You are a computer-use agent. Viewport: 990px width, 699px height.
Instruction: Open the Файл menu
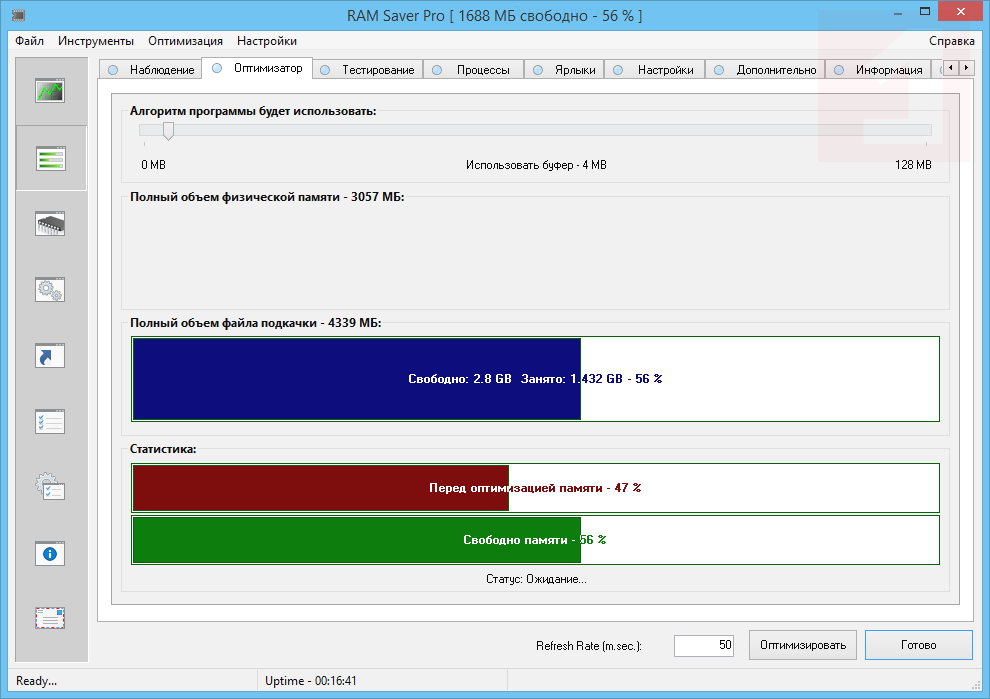click(x=30, y=41)
